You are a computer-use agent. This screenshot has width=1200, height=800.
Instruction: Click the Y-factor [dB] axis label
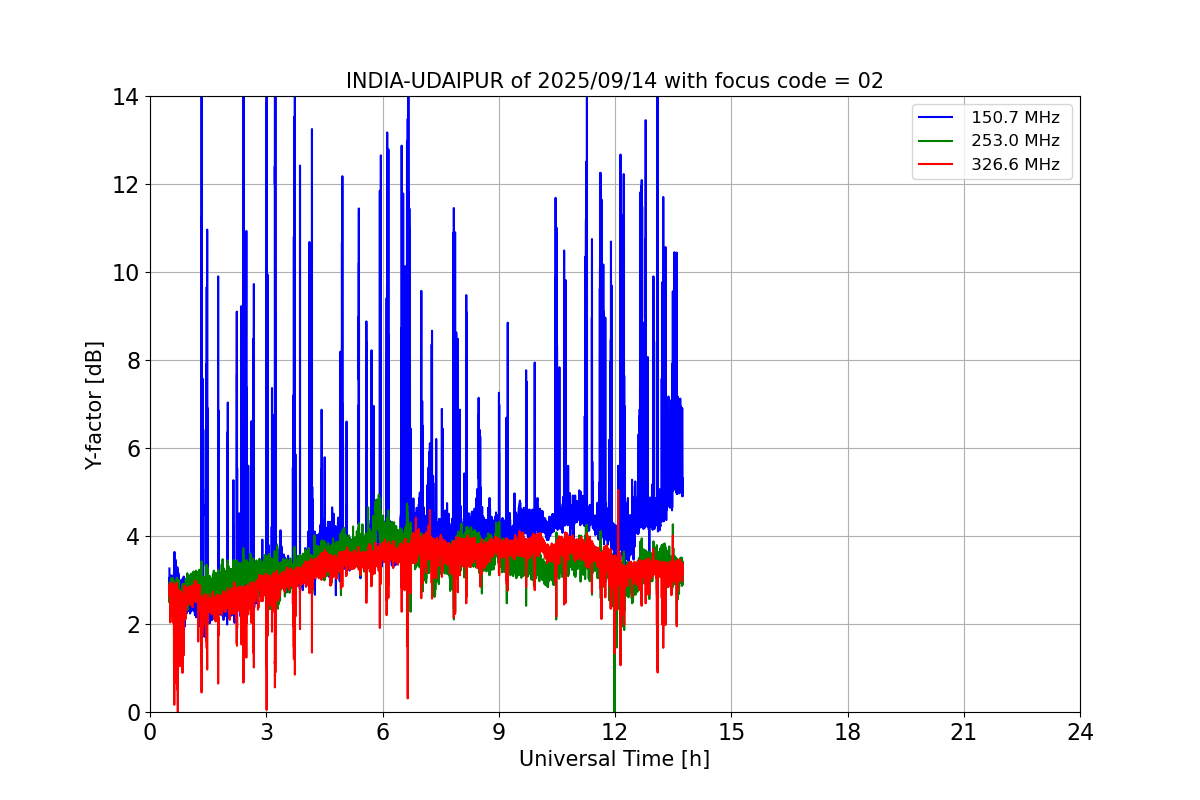[x=94, y=405]
